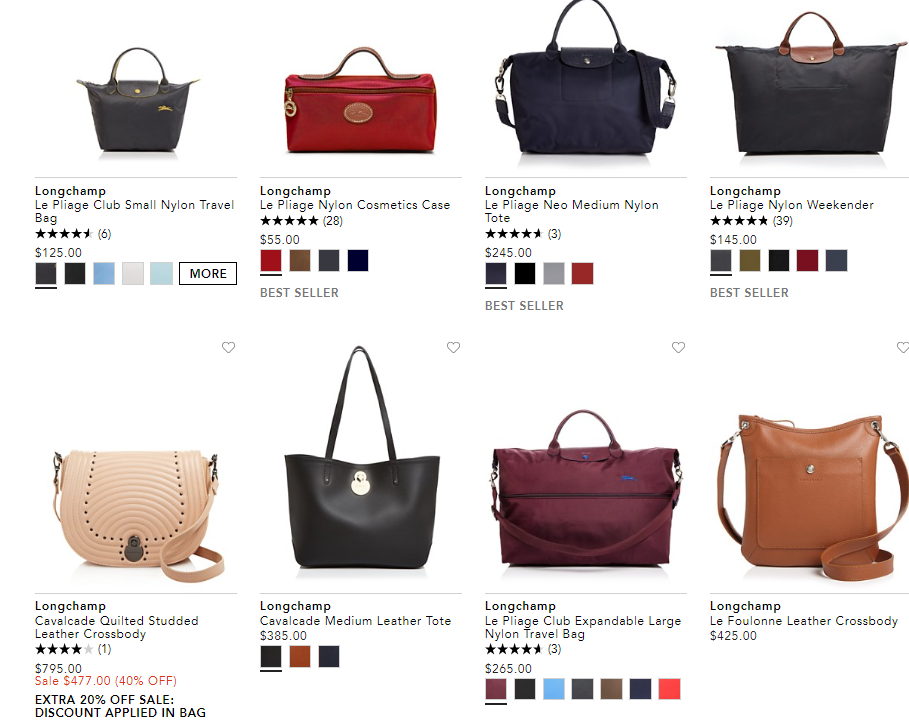Open Le Pliage Neo Medium Nylon Tote title
Viewport: 909px width, 725px height.
[x=572, y=212]
